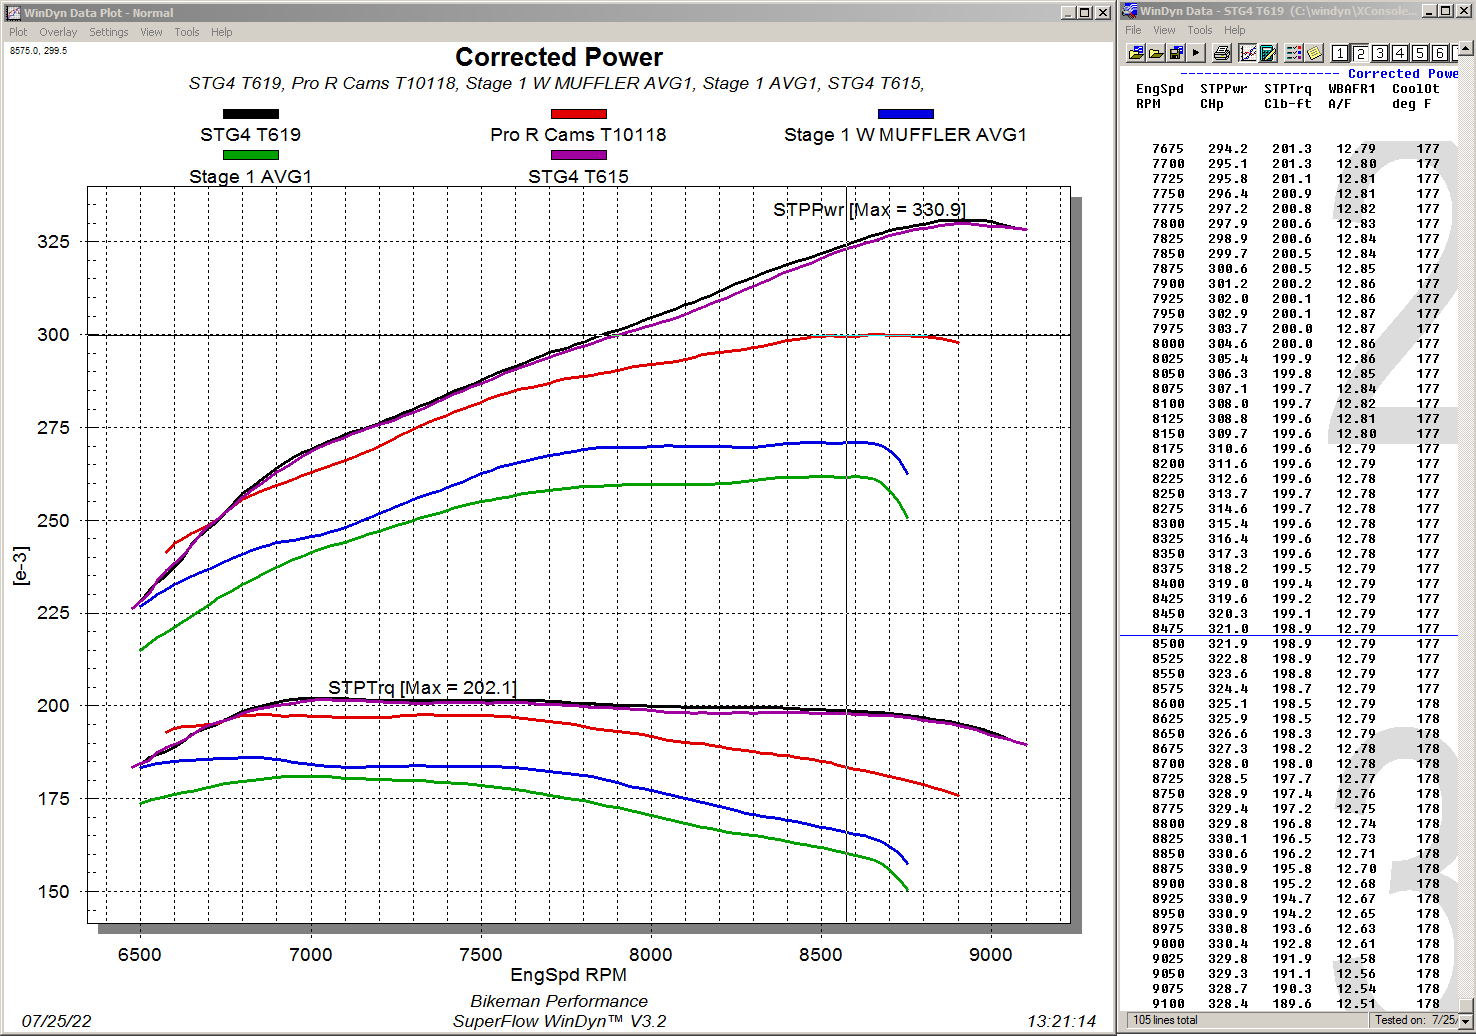The height and width of the screenshot is (1036, 1476).
Task: Click the data table scroll up arrow
Action: click(x=1466, y=47)
